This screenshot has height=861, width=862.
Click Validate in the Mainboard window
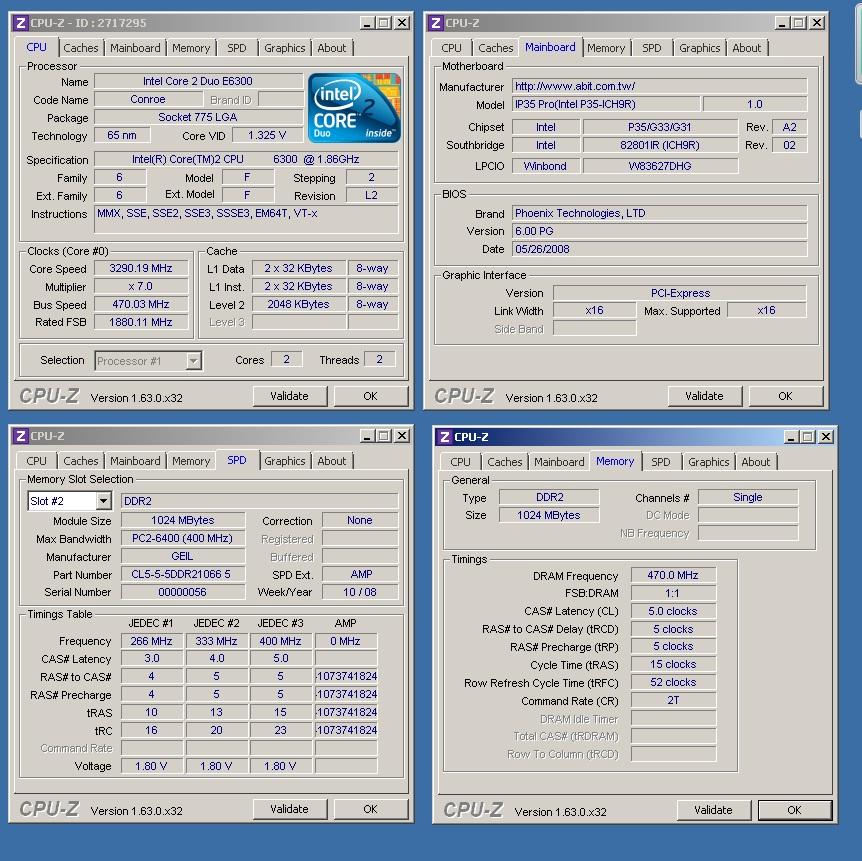pyautogui.click(x=705, y=396)
